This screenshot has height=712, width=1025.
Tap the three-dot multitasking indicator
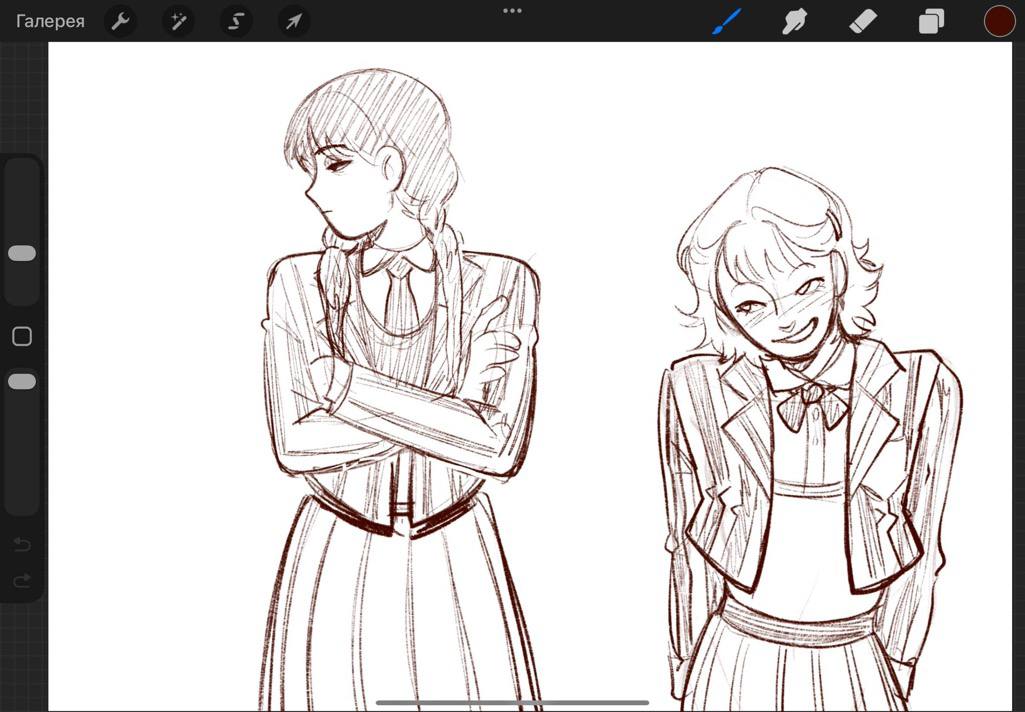pyautogui.click(x=512, y=10)
